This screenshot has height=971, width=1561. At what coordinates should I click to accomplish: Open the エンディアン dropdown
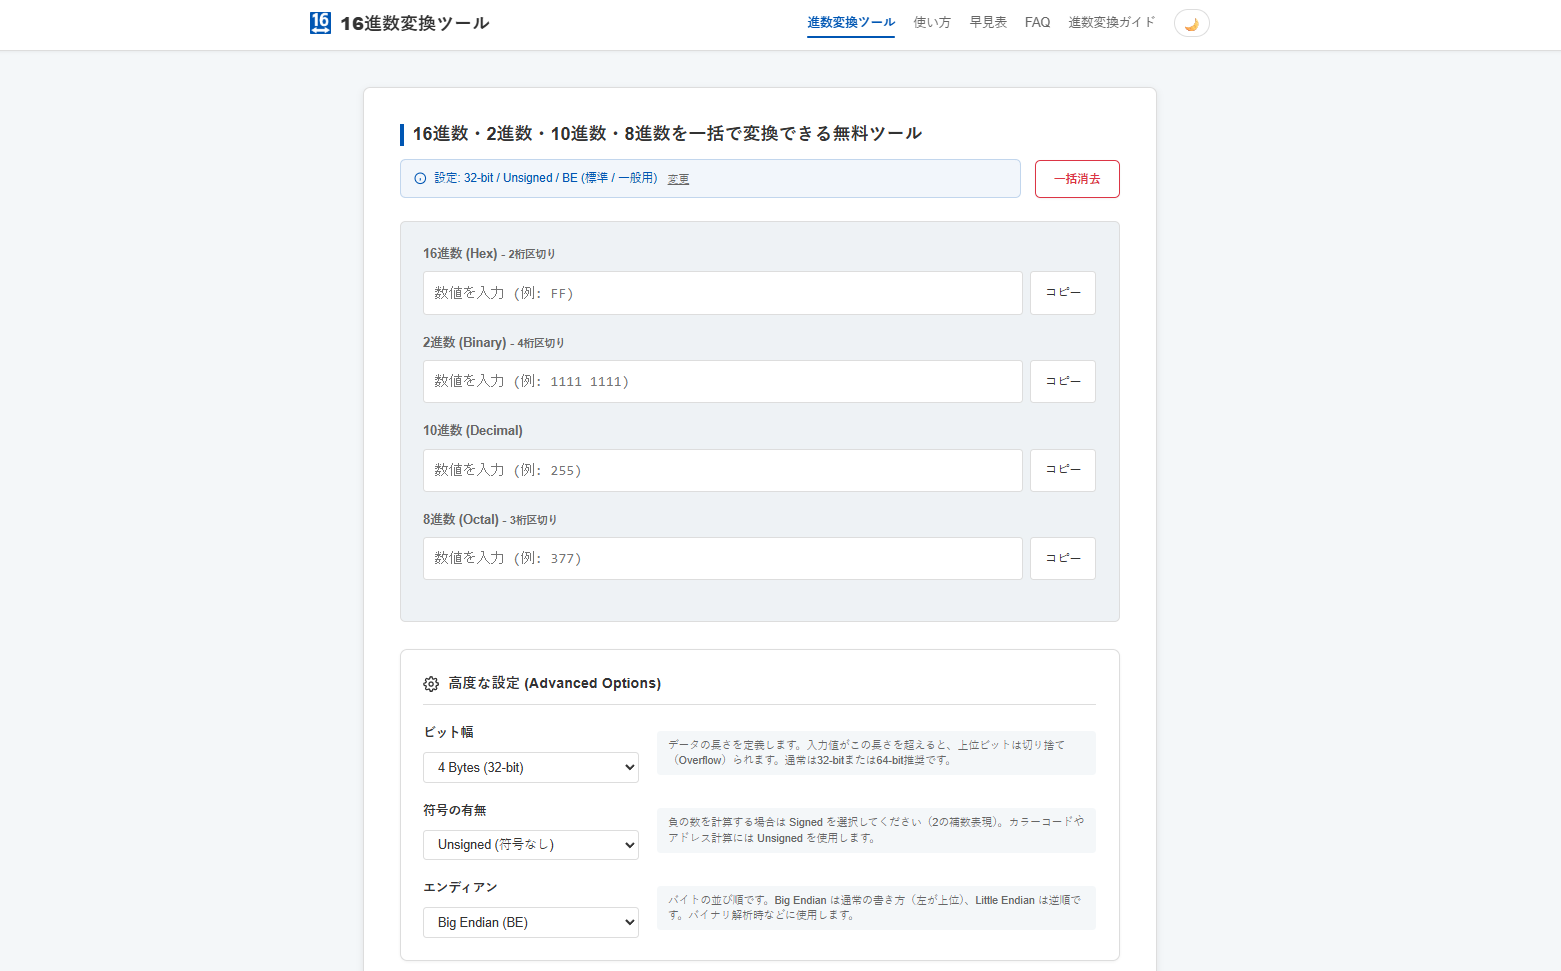(530, 922)
